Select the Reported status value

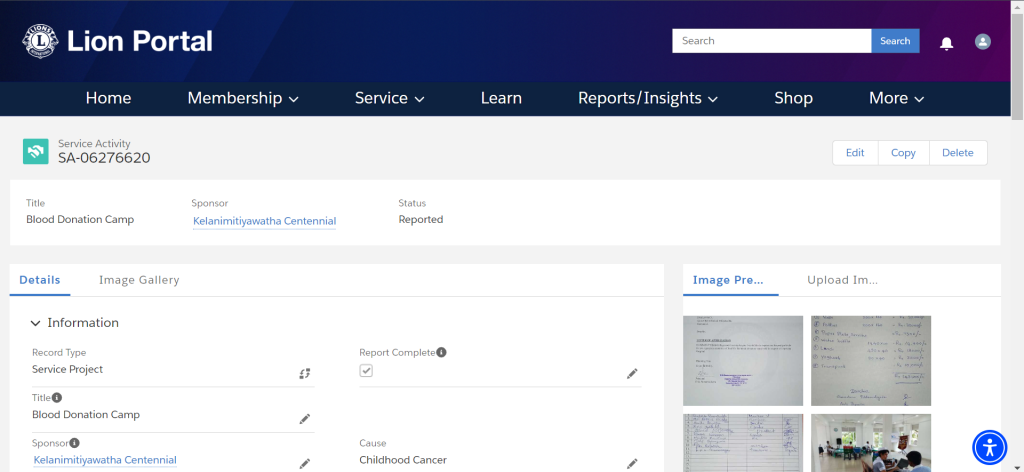(421, 219)
